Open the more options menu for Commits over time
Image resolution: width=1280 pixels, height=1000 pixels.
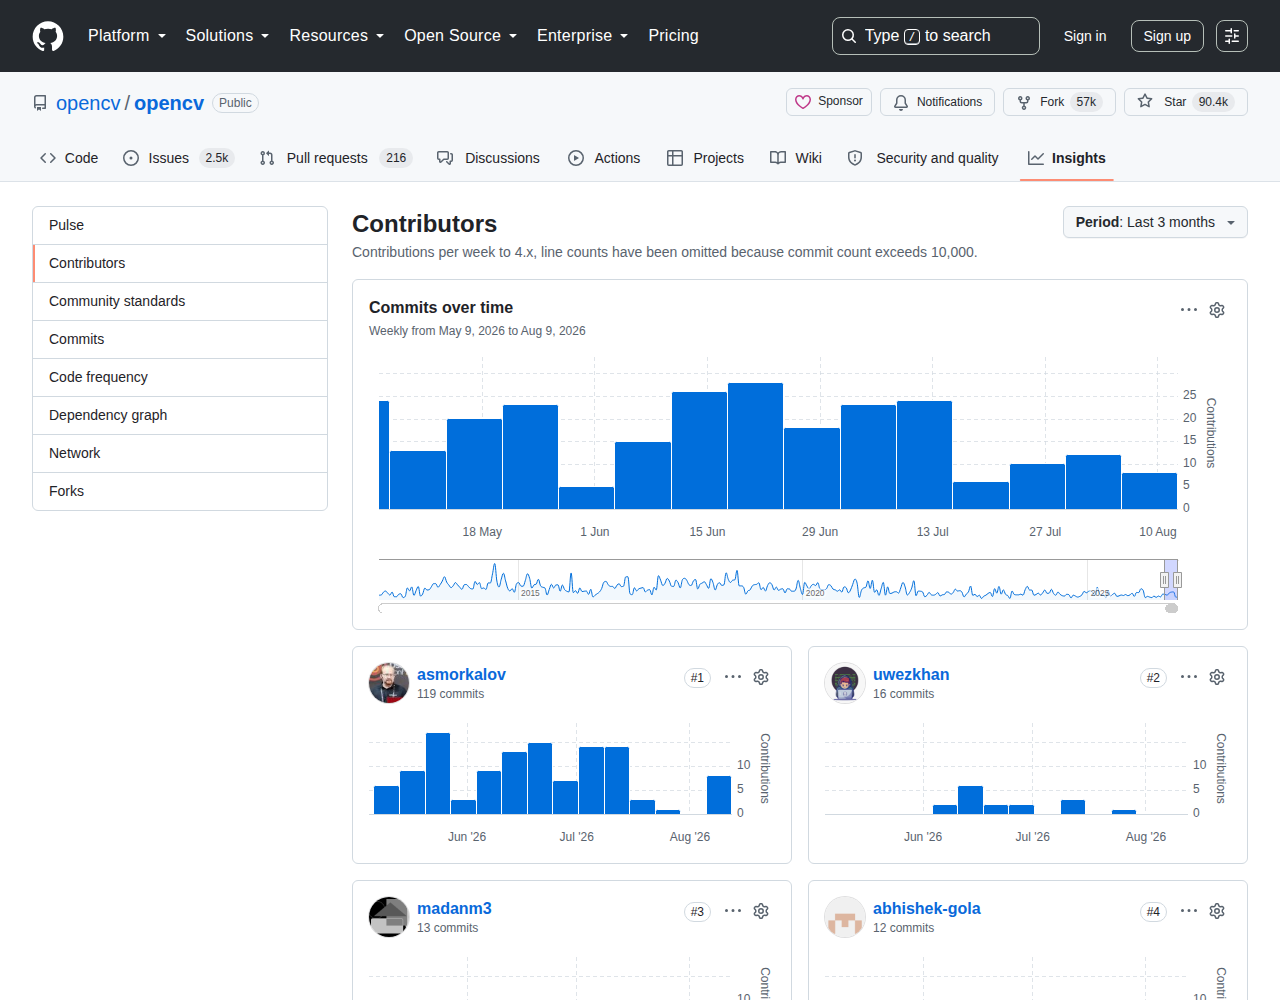pyautogui.click(x=1189, y=310)
